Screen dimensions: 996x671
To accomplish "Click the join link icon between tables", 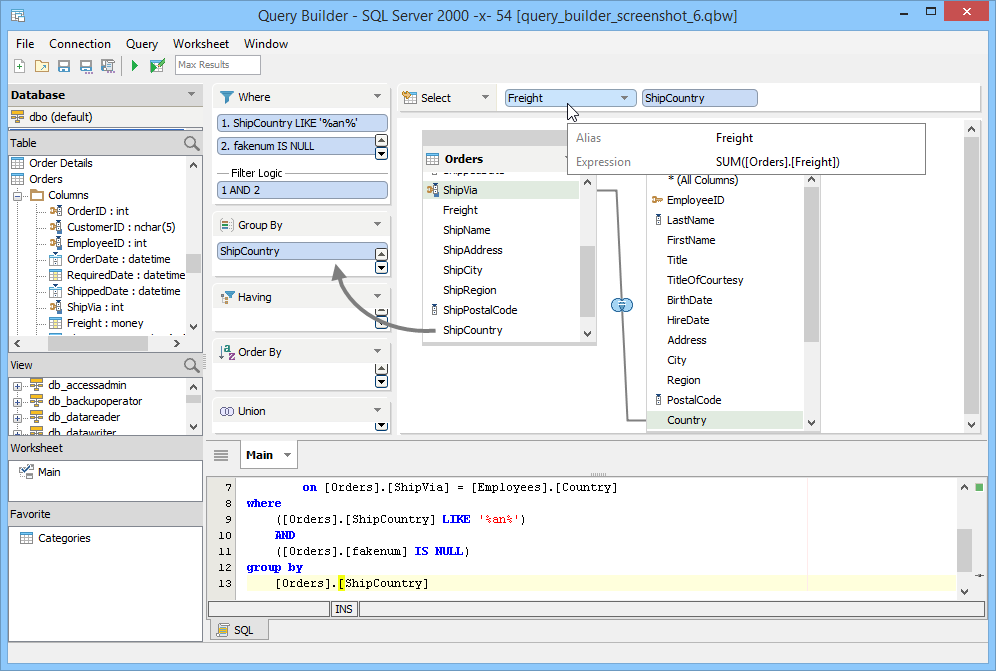I will coord(622,306).
